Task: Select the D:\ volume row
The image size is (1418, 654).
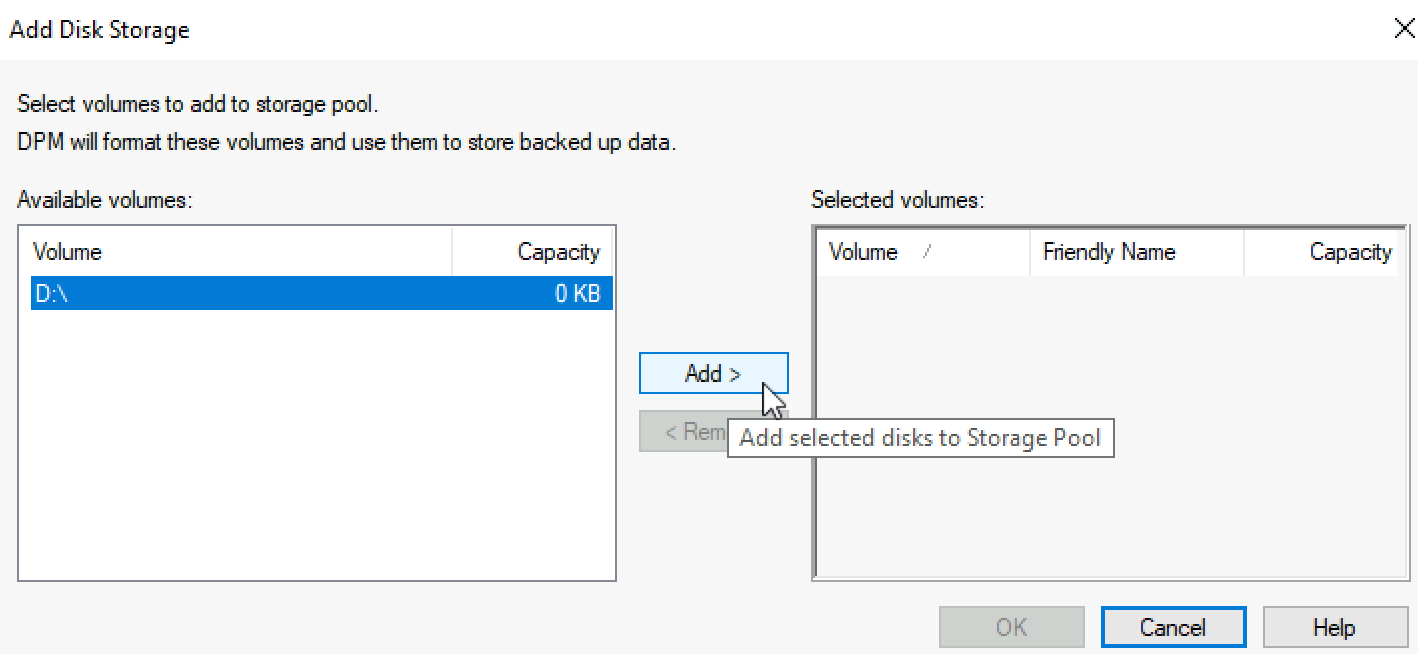Action: click(x=322, y=293)
